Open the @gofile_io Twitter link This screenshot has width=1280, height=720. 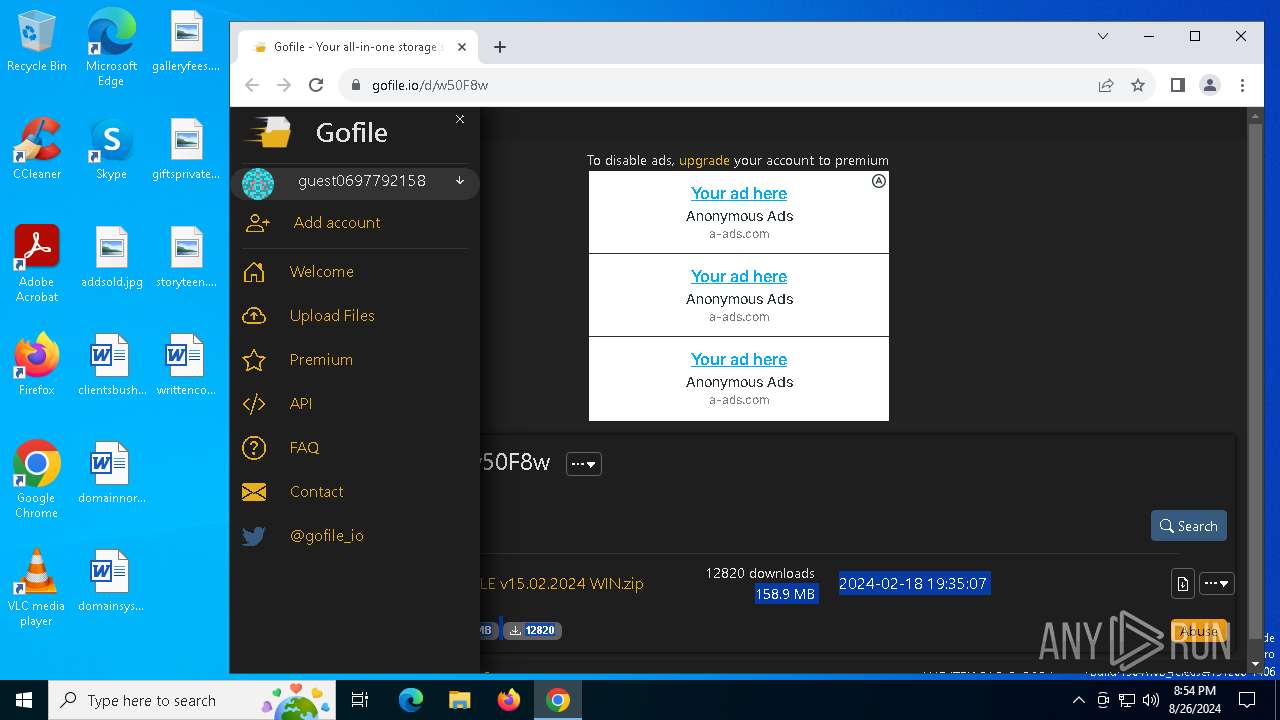click(327, 536)
